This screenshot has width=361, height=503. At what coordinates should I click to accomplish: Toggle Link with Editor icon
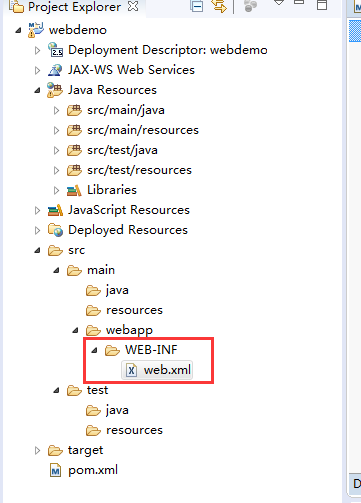(x=219, y=6)
